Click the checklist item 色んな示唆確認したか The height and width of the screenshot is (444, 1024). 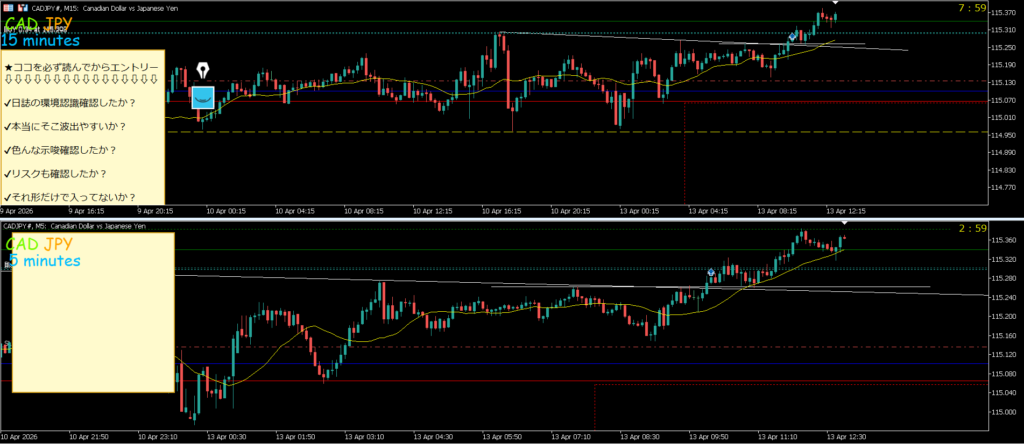pyautogui.click(x=60, y=150)
